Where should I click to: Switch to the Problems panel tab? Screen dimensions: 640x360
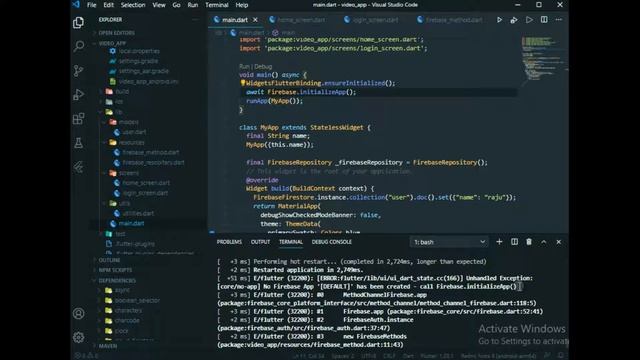229,242
